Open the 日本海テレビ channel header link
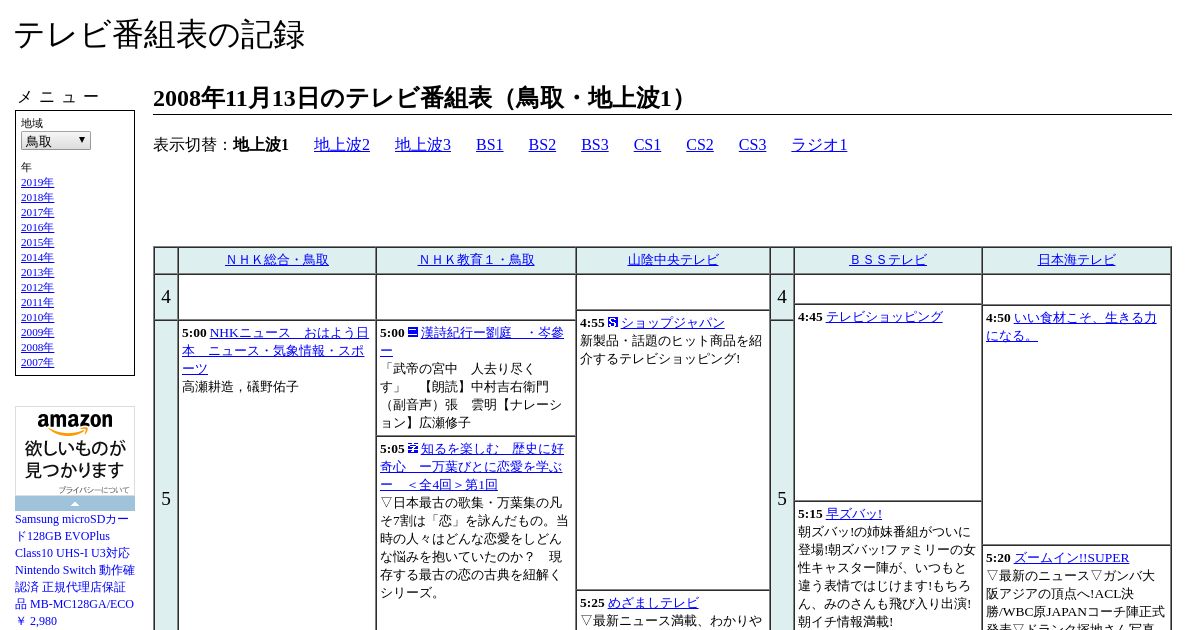Image resolution: width=1200 pixels, height=630 pixels. tap(1076, 260)
